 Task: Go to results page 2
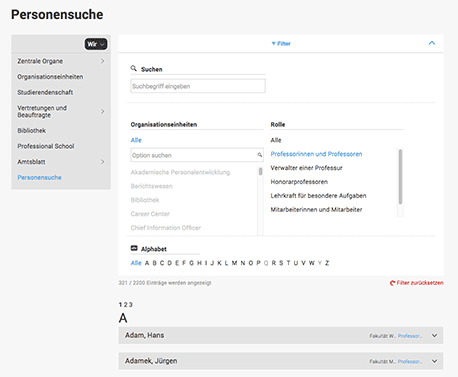click(125, 305)
